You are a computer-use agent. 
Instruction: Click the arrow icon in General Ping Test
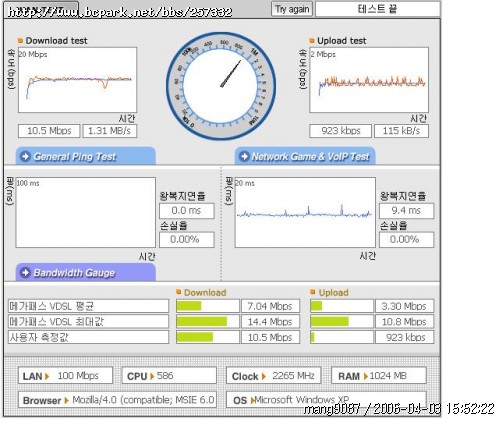tap(25, 156)
